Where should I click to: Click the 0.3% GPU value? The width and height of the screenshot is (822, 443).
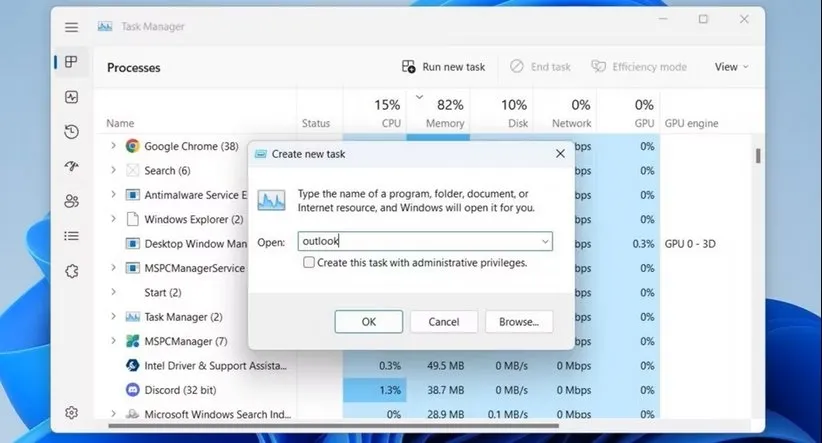tap(643, 244)
